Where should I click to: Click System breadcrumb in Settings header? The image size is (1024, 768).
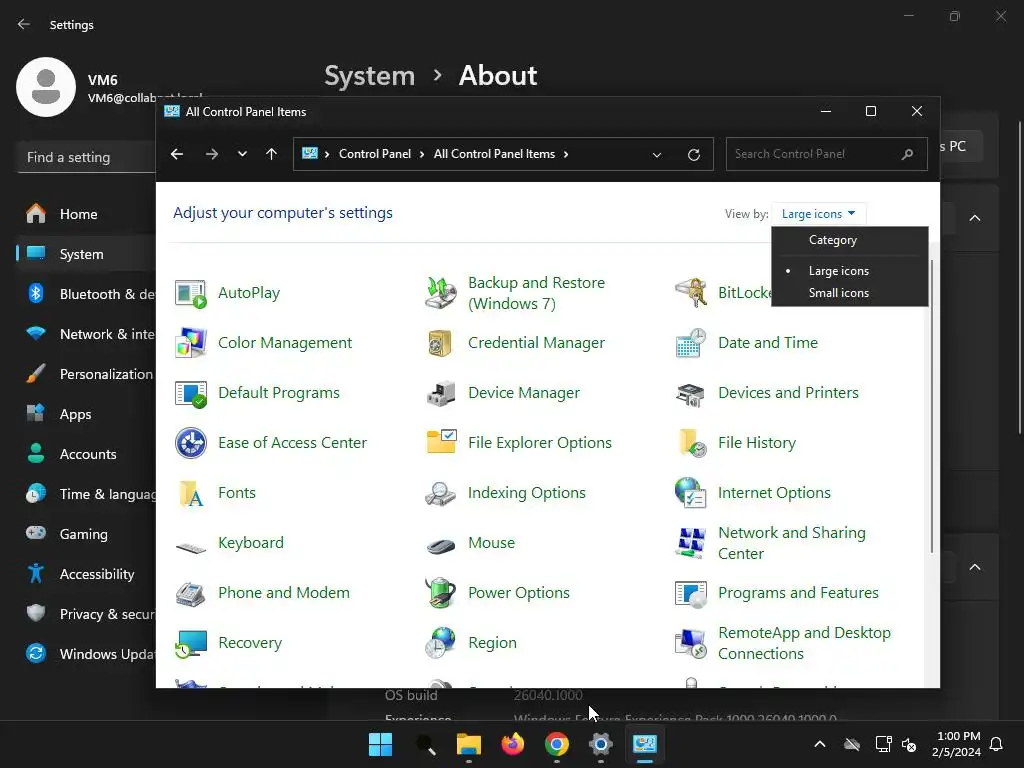(x=370, y=76)
